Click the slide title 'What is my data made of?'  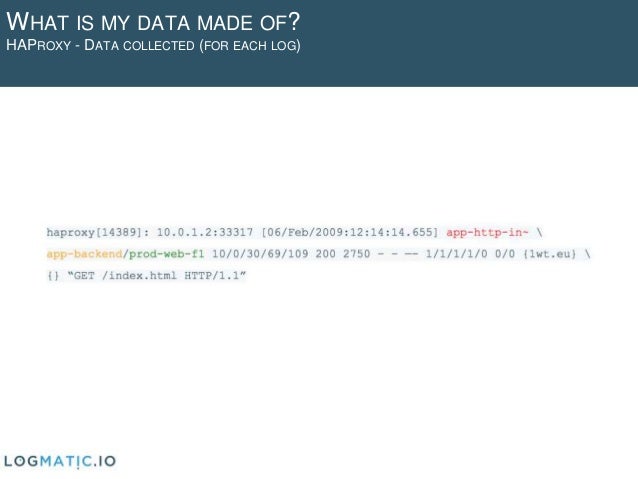point(153,22)
